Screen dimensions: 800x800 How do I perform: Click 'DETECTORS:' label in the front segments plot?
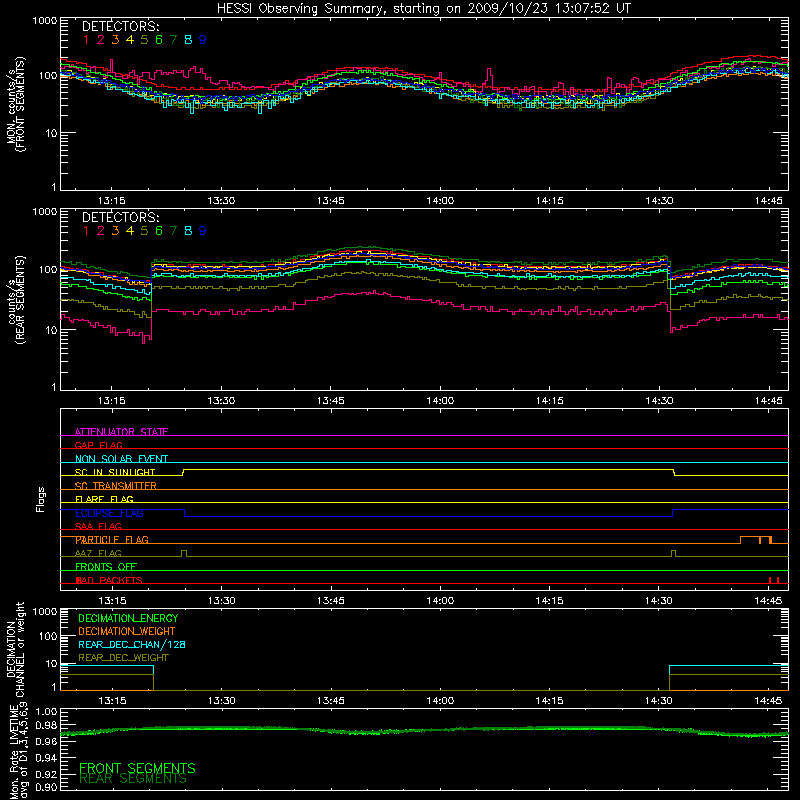click(x=121, y=27)
